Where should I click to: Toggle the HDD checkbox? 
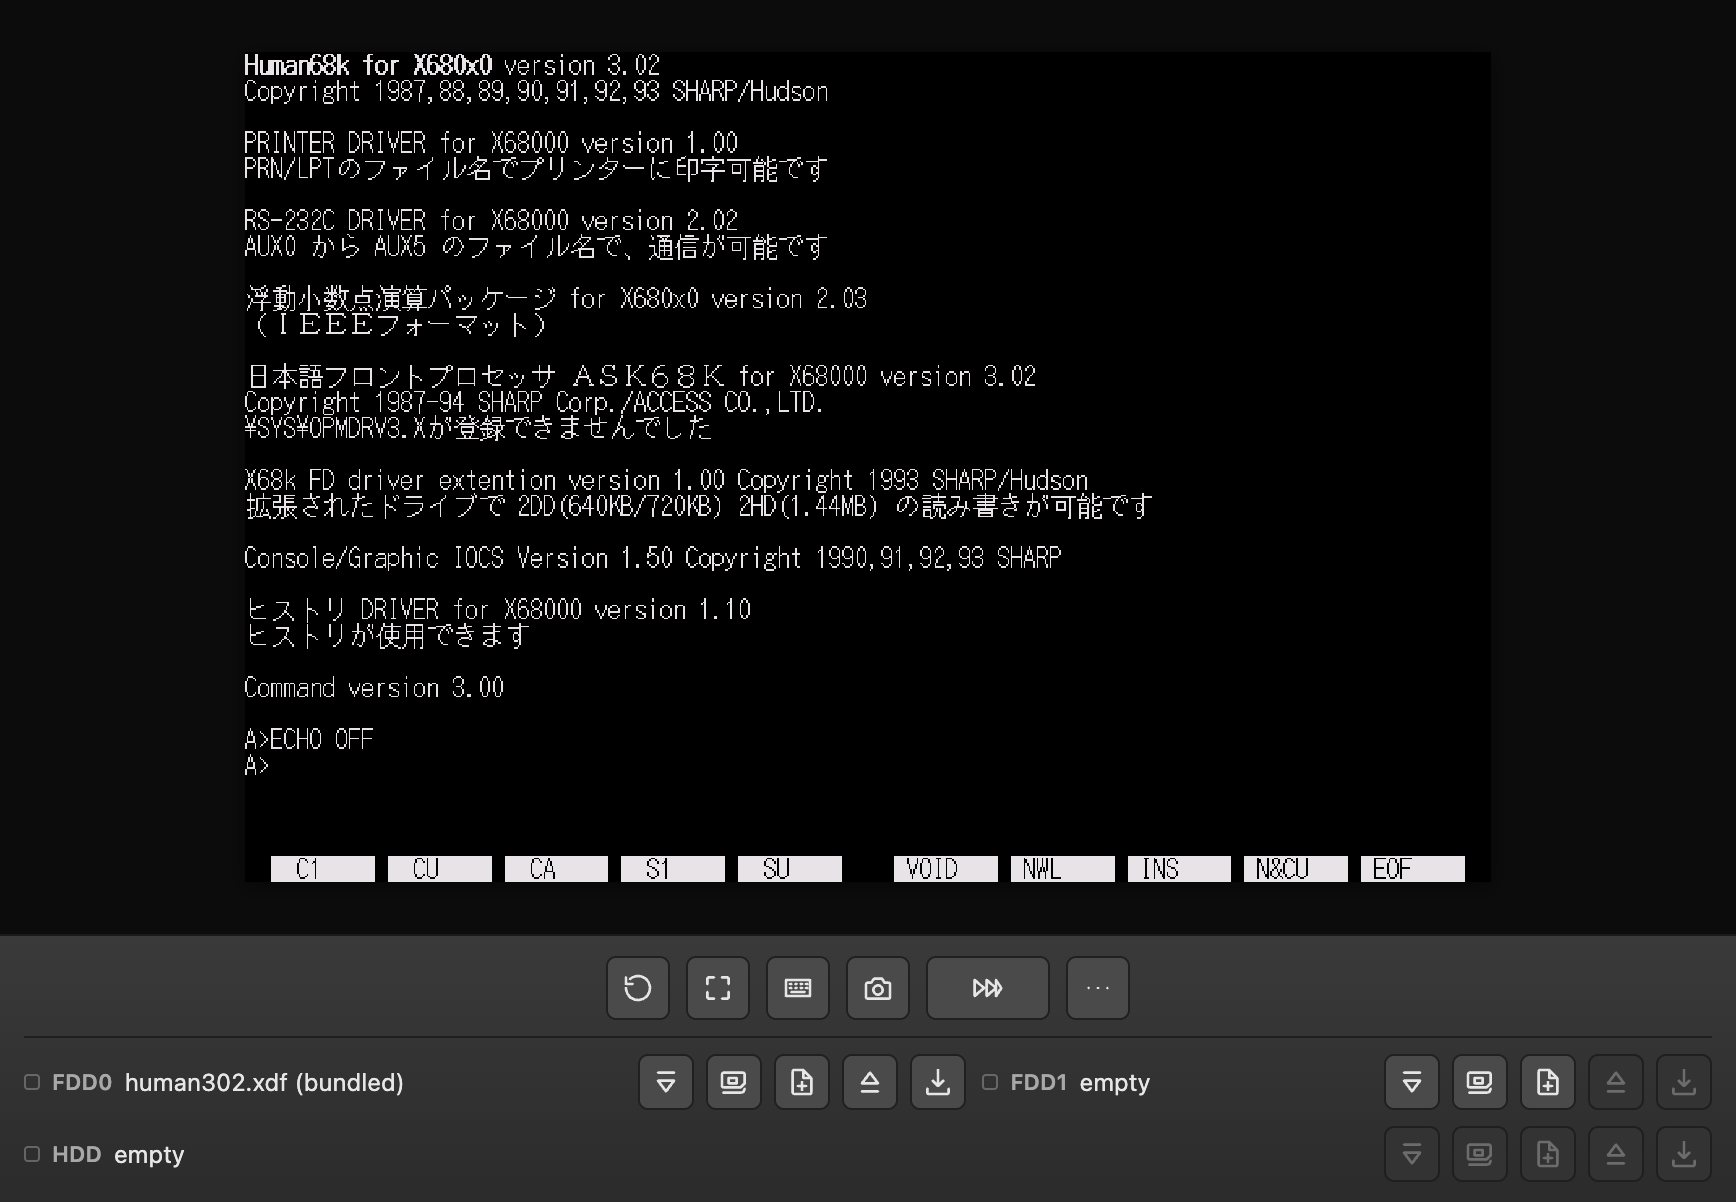32,1154
